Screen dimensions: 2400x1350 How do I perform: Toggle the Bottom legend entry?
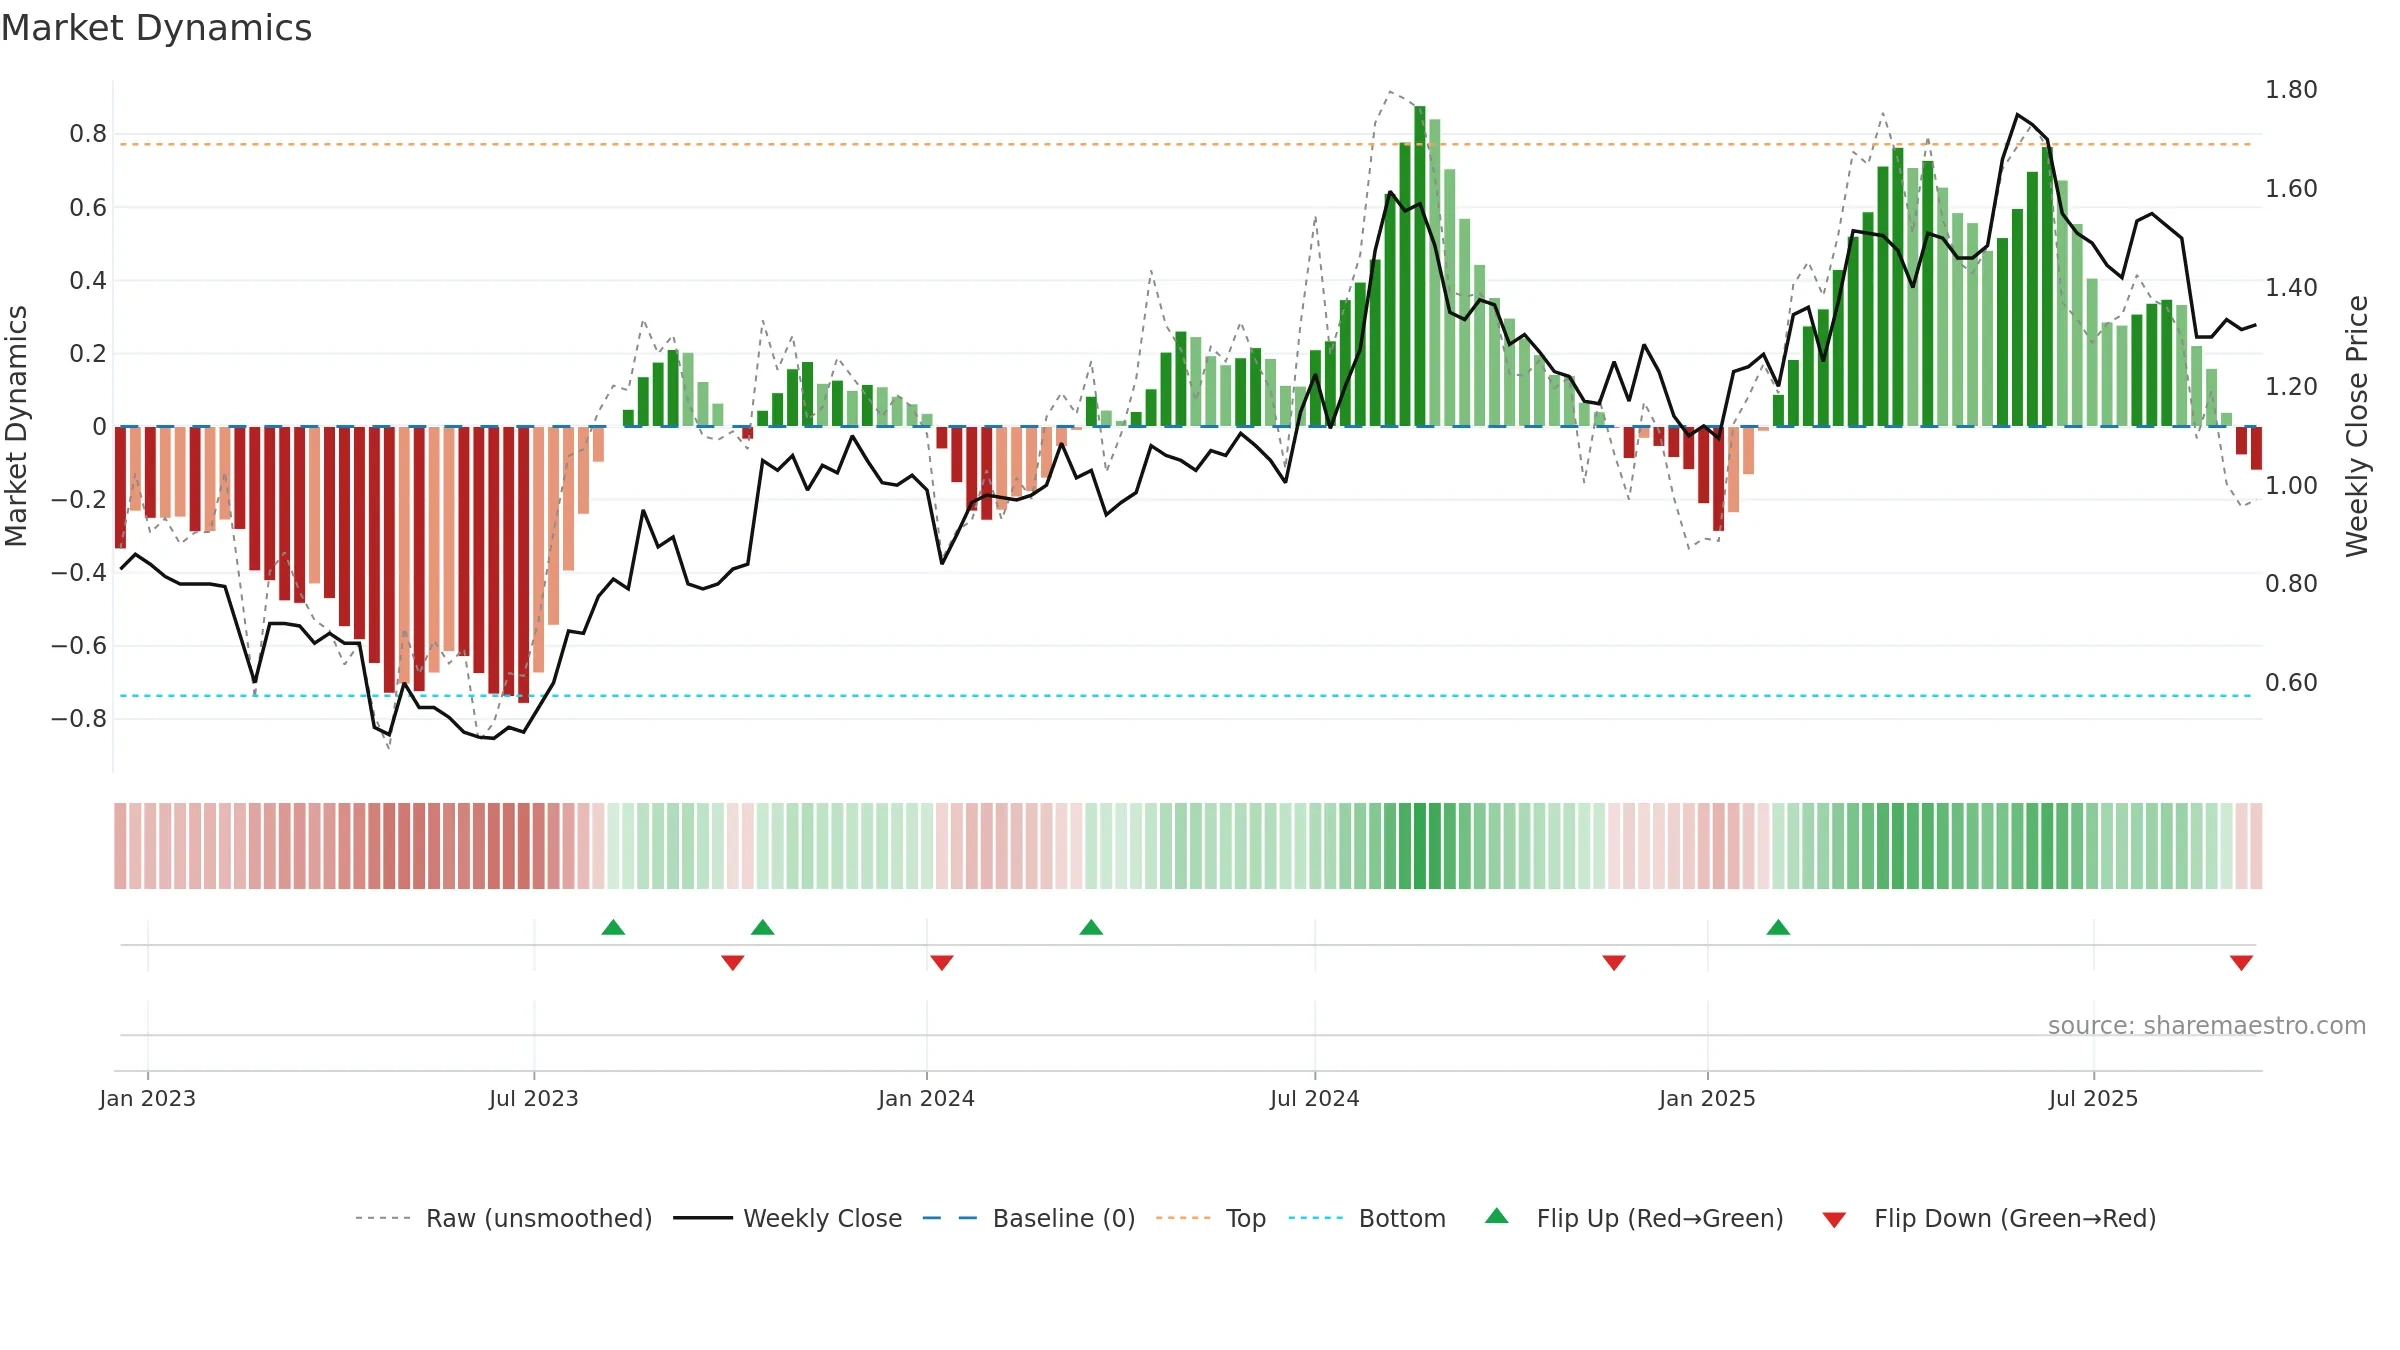tap(1367, 1218)
